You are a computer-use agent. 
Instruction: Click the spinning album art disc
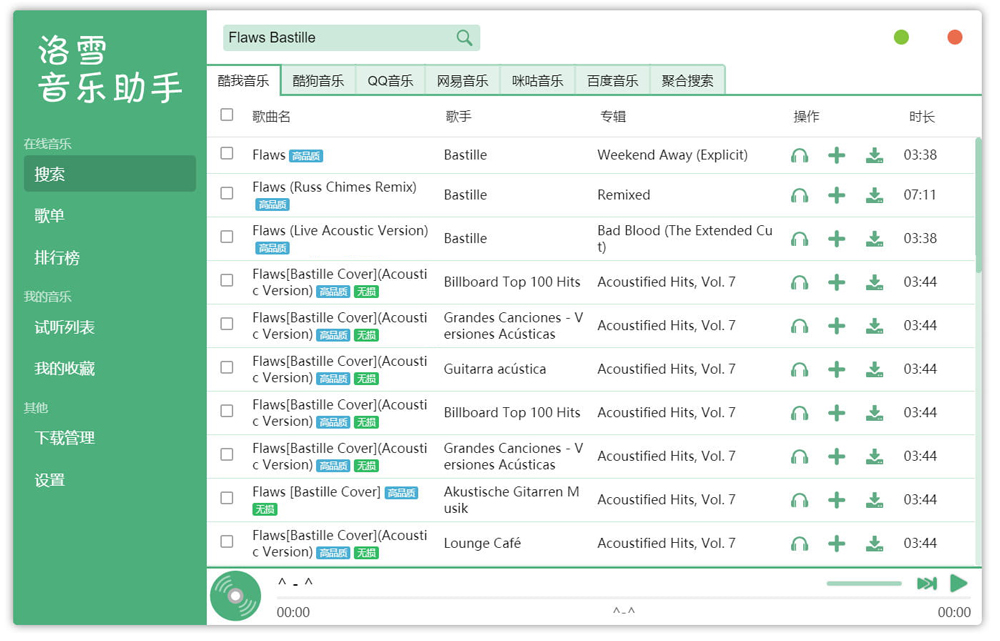[235, 594]
